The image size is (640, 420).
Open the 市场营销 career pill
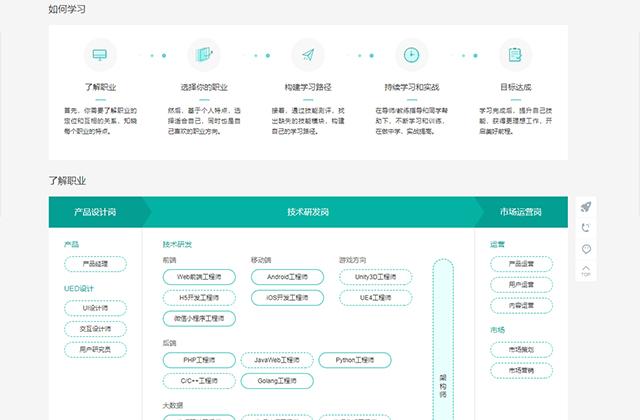(x=521, y=371)
